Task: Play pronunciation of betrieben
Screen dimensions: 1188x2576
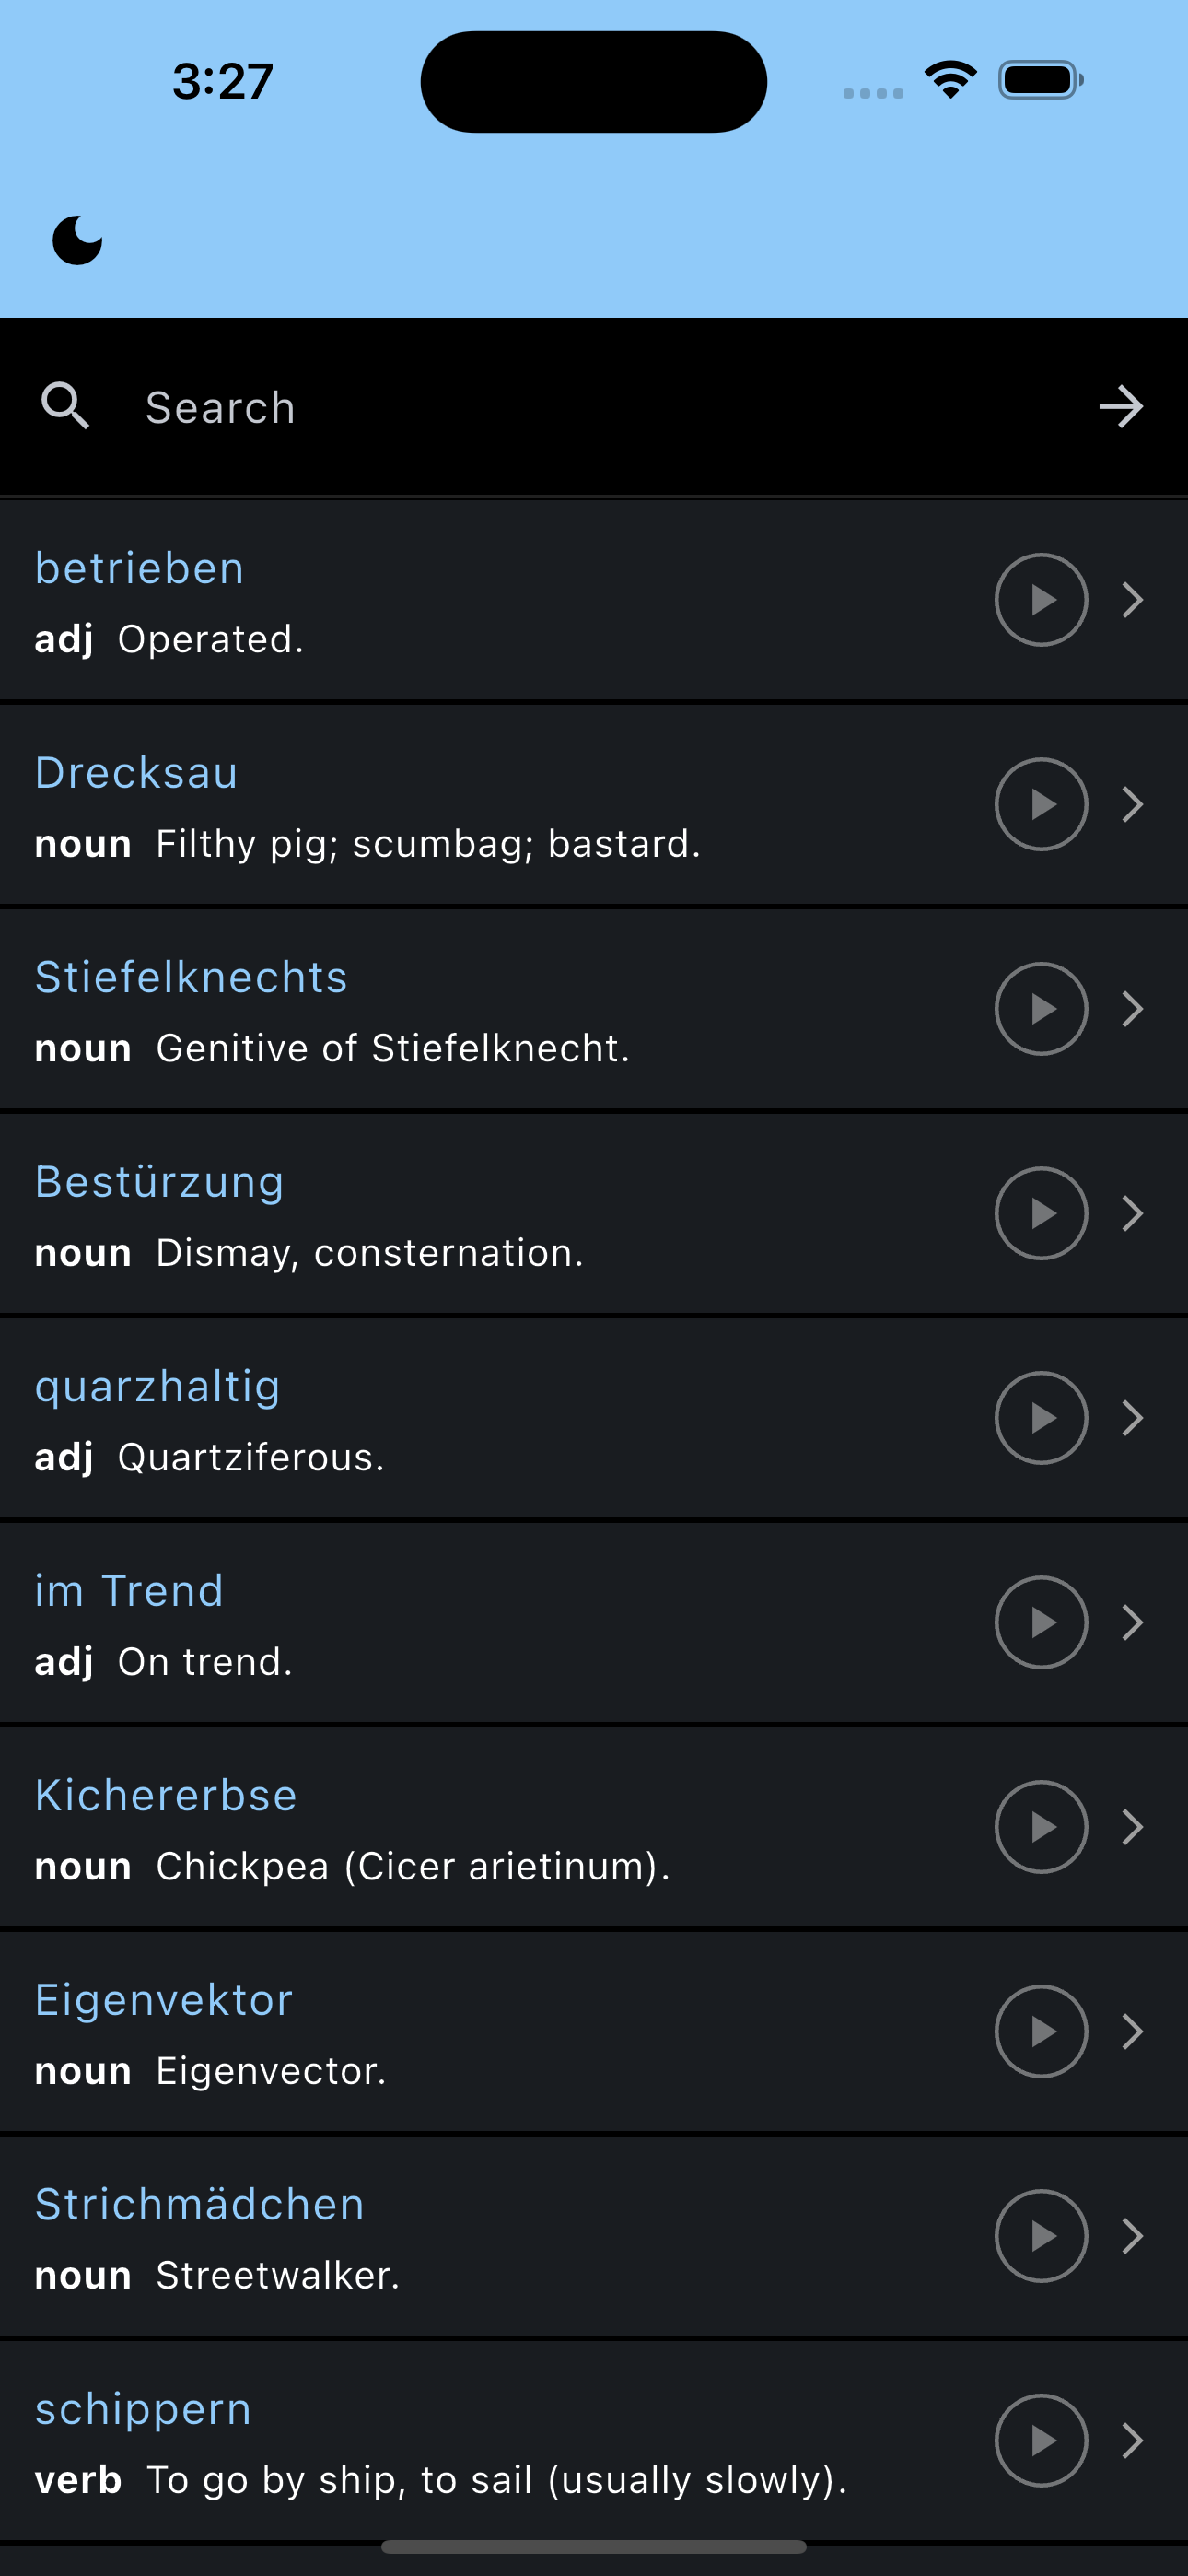Action: (1041, 600)
